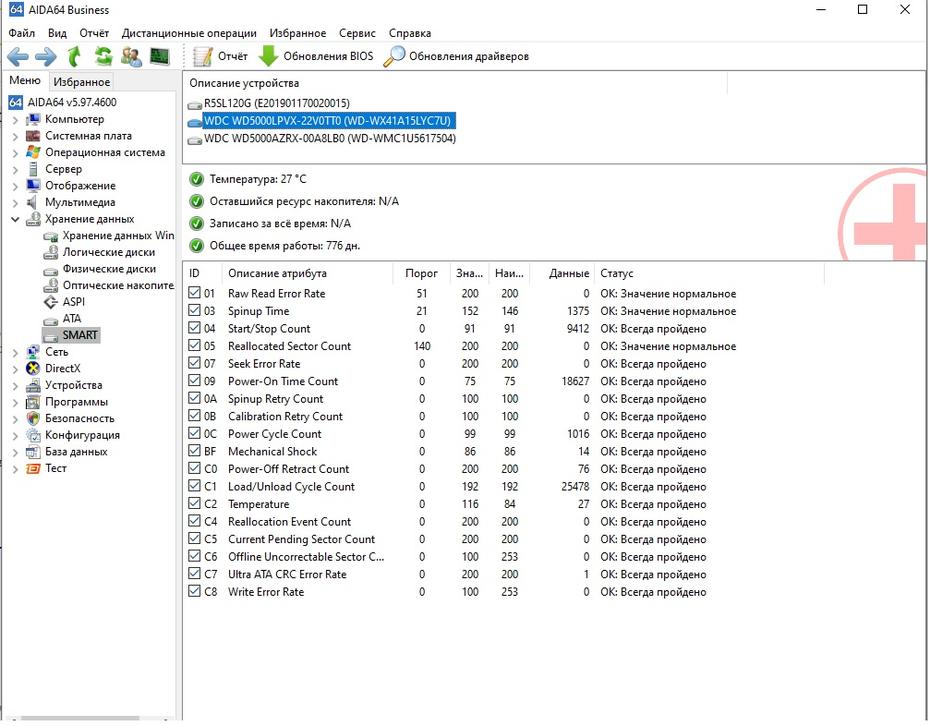Viewport: 930px width, 726px height.
Task: Open the Вид menu
Action: tap(58, 33)
